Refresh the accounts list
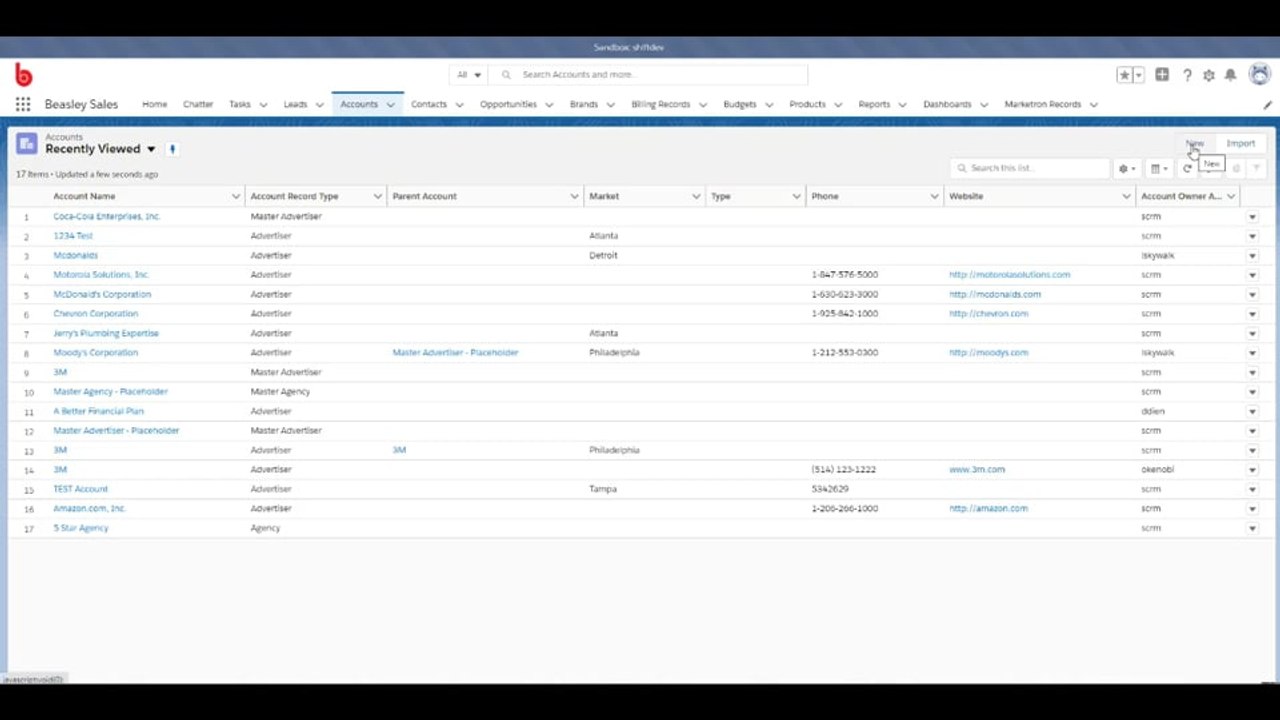This screenshot has width=1280, height=720. pos(1187,169)
